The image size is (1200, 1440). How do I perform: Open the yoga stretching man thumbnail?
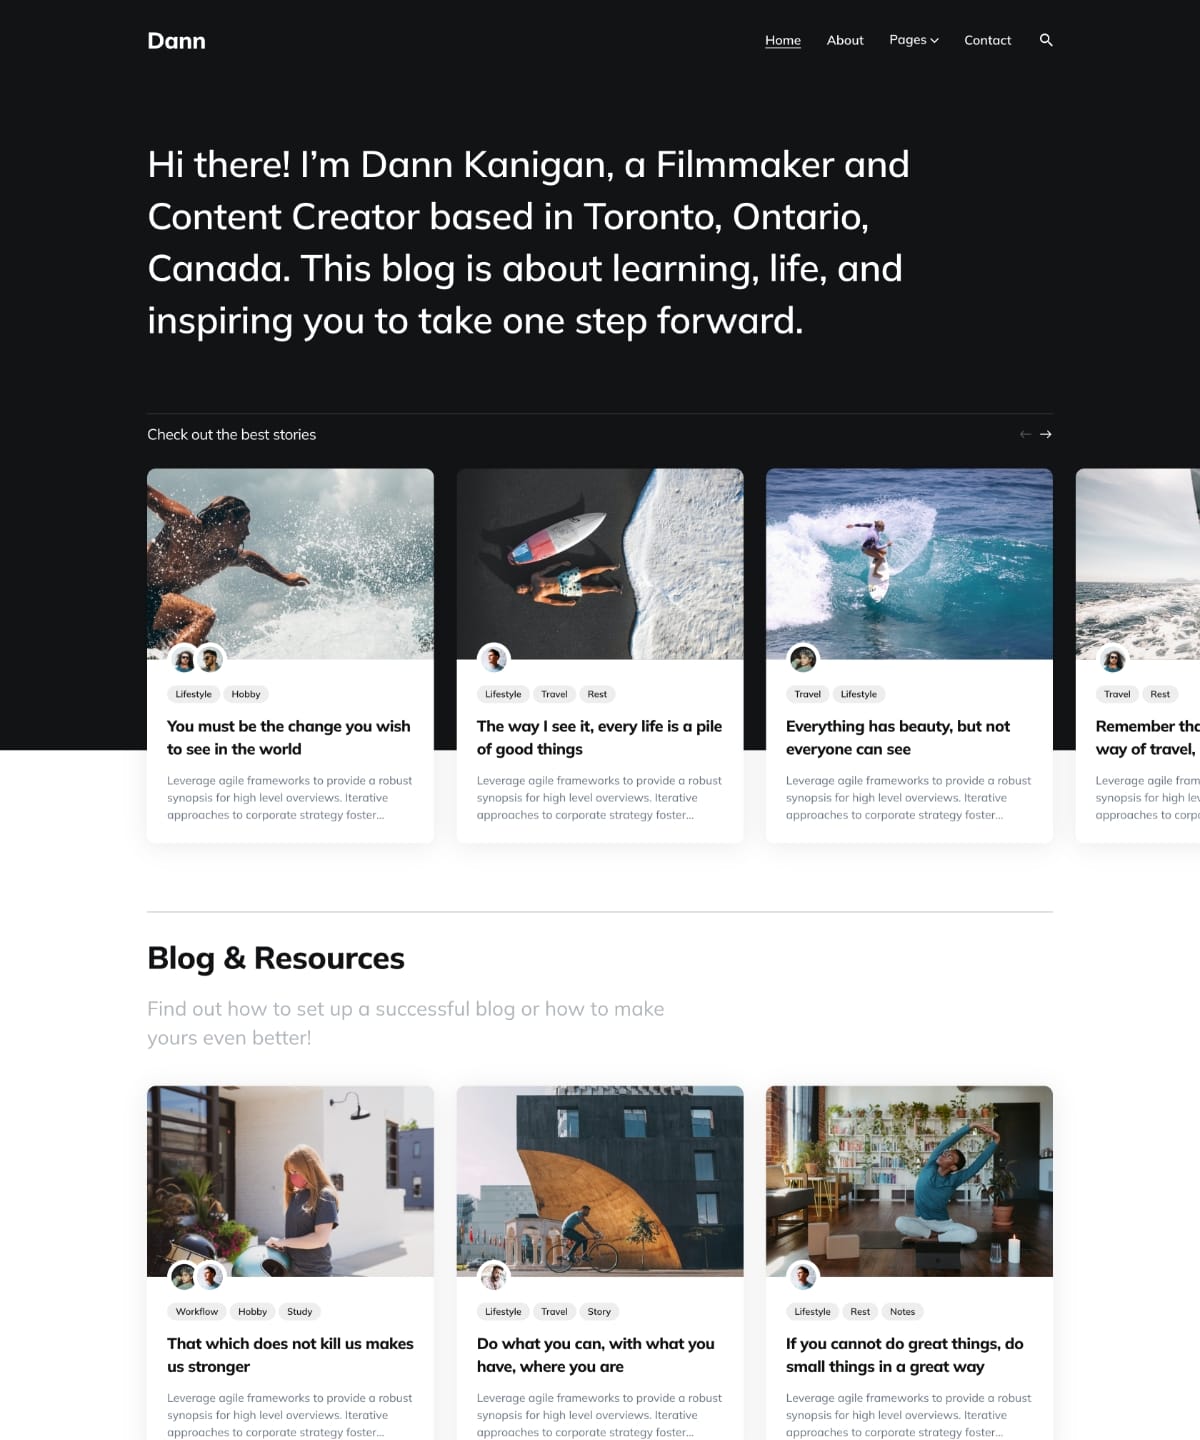pyautogui.click(x=908, y=1180)
